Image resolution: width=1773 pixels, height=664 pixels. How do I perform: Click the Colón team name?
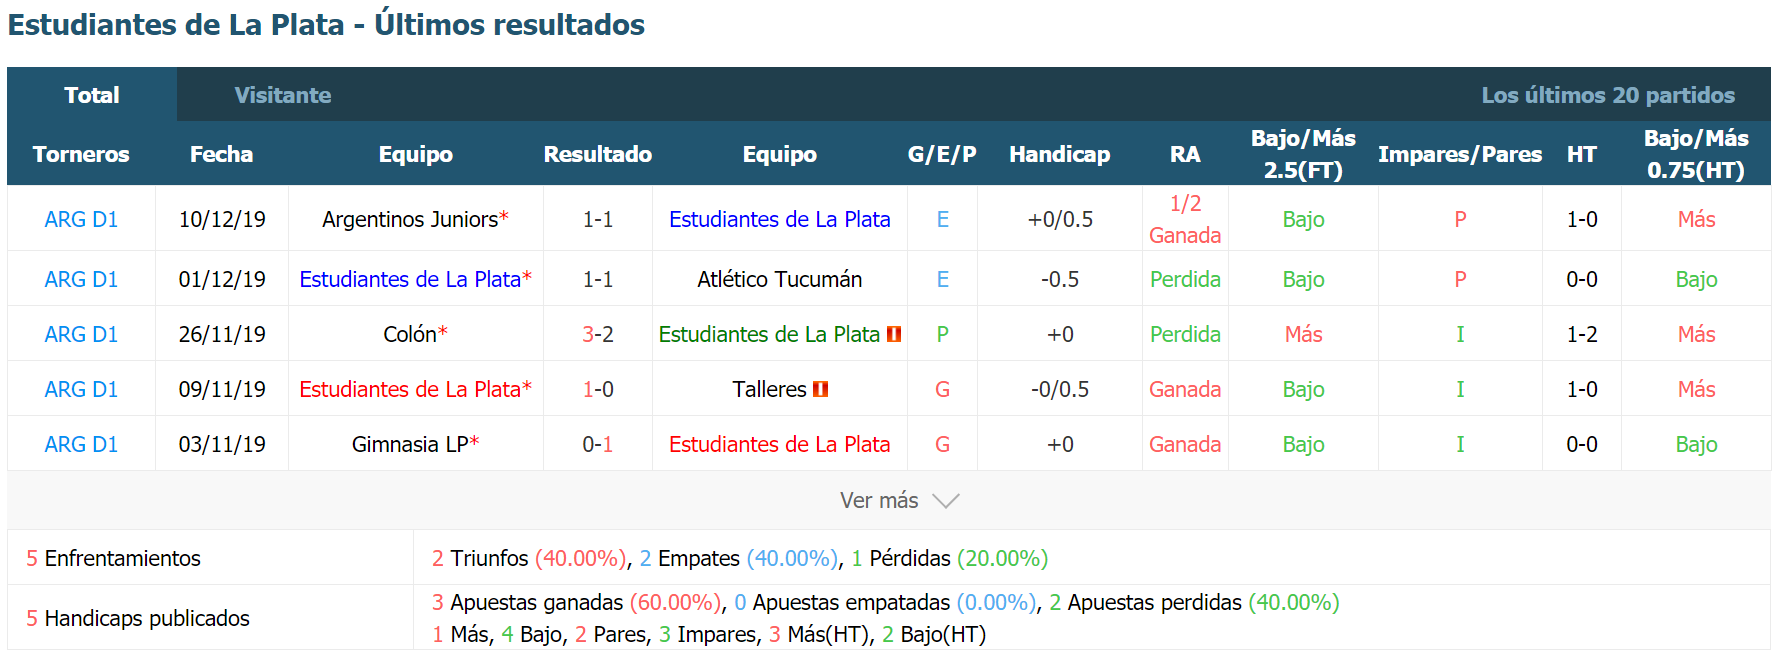click(410, 334)
